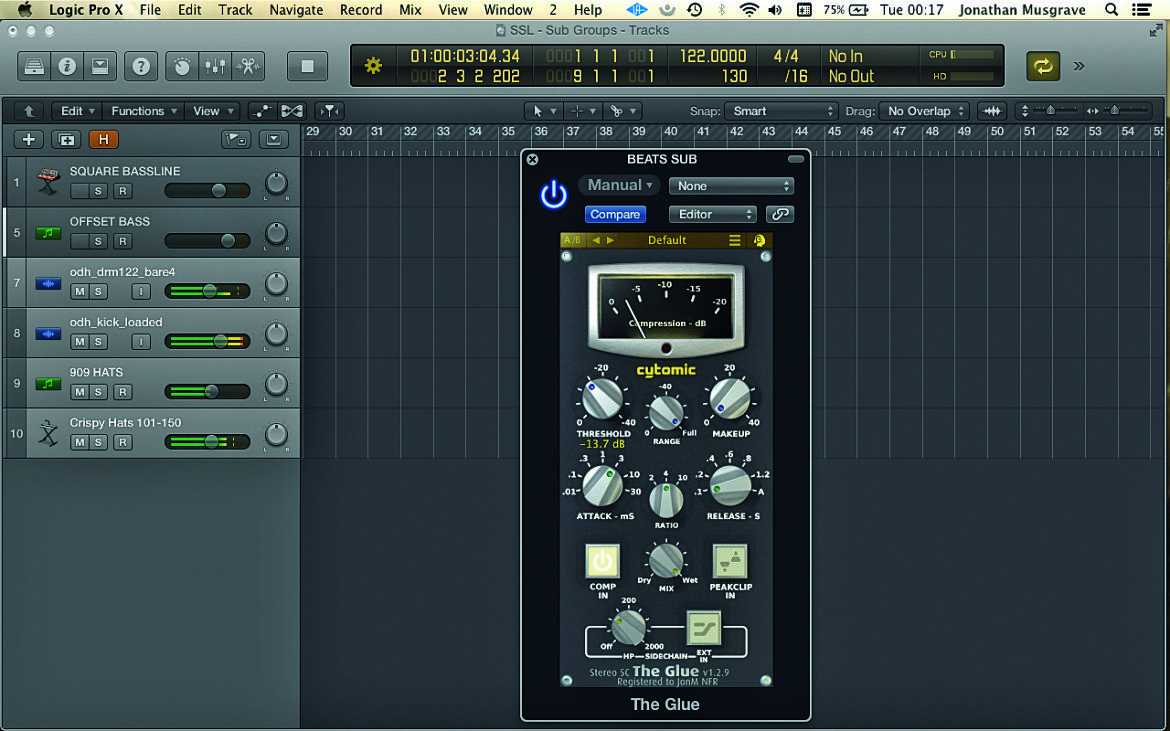Show the Quick Help question-mark button
This screenshot has width=1170, height=731.
click(x=141, y=66)
